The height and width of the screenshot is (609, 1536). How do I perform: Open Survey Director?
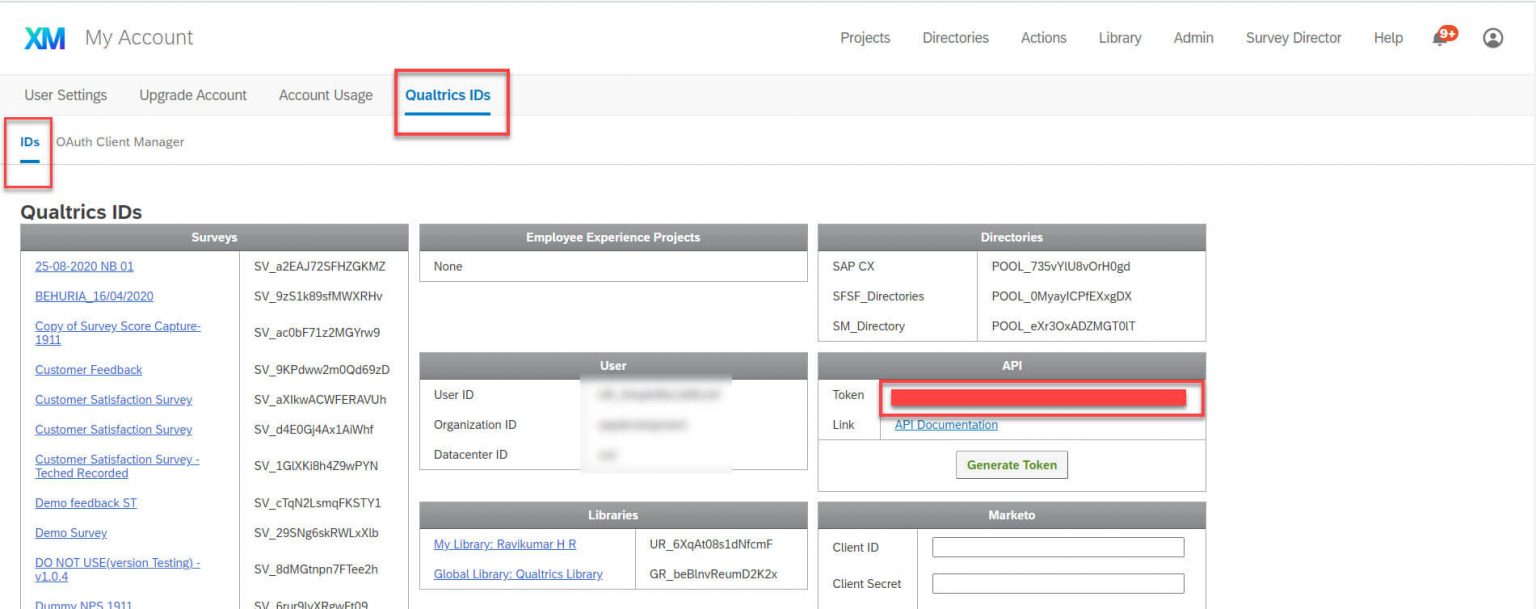pos(1293,37)
